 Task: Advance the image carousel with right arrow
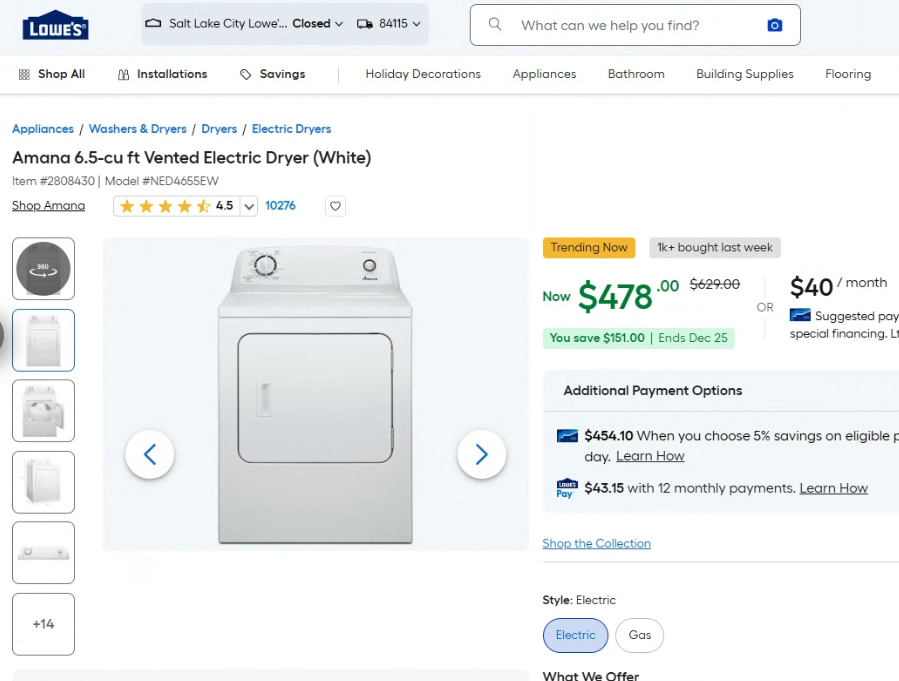pos(482,454)
